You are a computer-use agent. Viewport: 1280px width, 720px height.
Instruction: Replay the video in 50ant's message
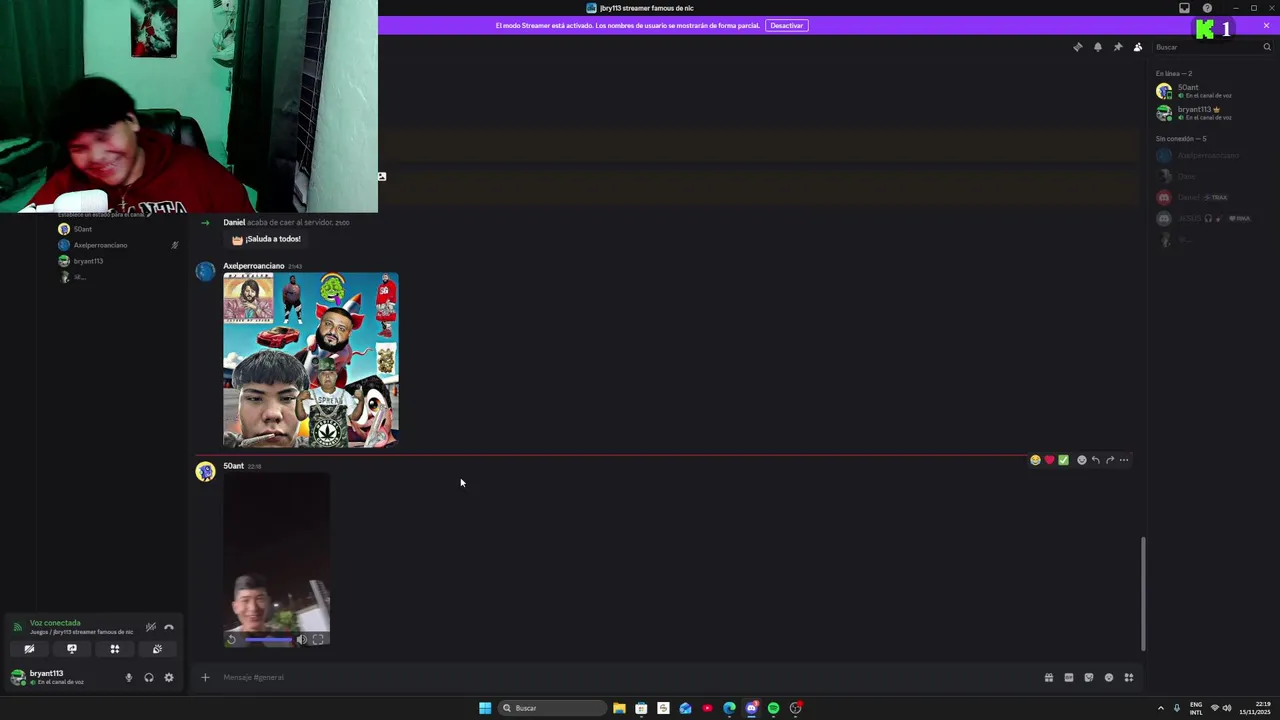[x=232, y=639]
